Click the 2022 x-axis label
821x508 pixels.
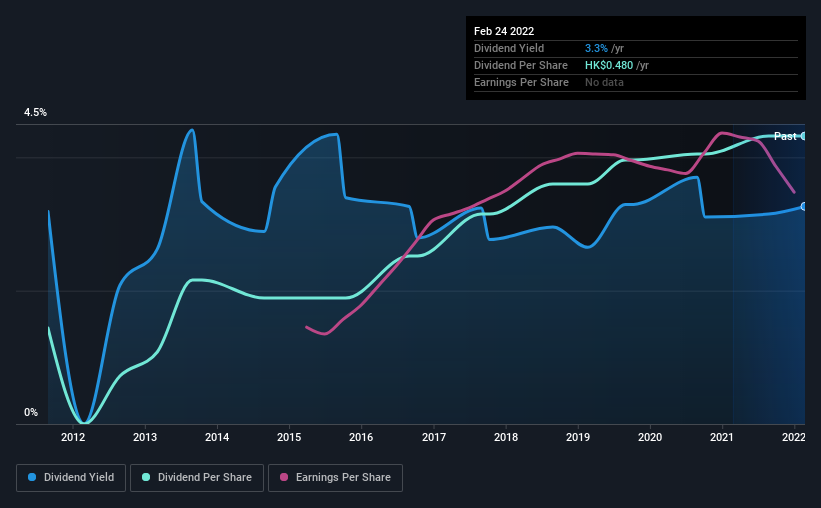[x=794, y=437]
